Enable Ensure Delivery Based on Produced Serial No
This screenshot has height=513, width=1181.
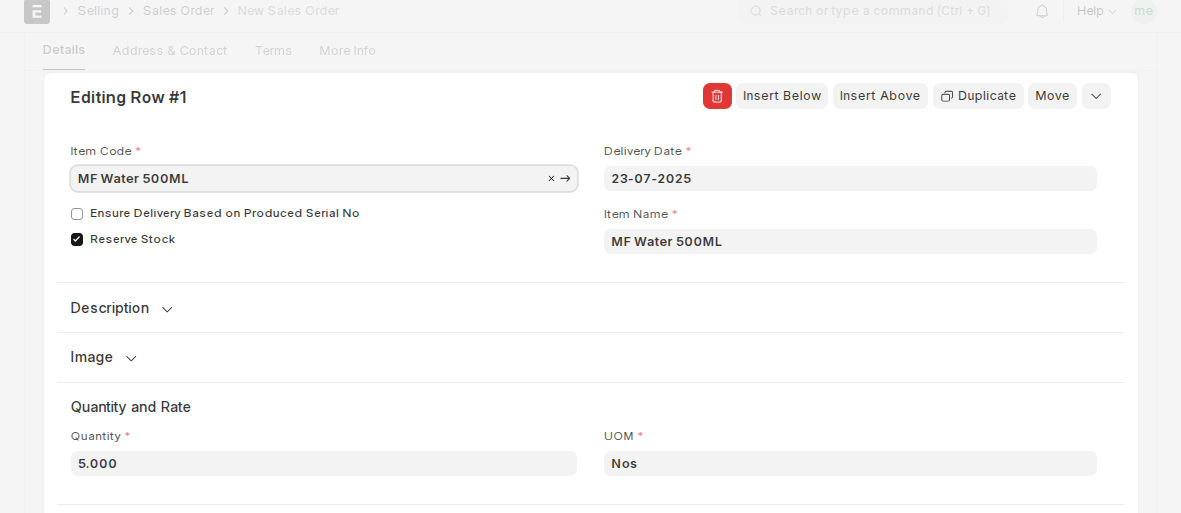click(77, 214)
